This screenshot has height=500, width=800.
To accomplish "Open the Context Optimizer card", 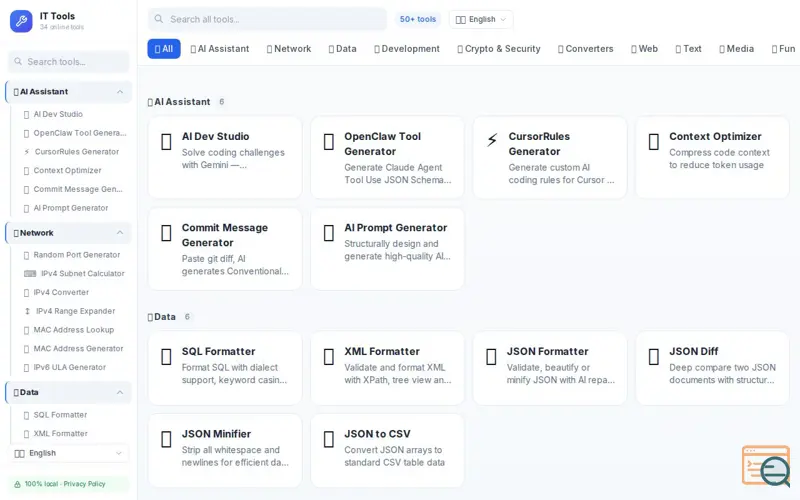I will pyautogui.click(x=712, y=158).
